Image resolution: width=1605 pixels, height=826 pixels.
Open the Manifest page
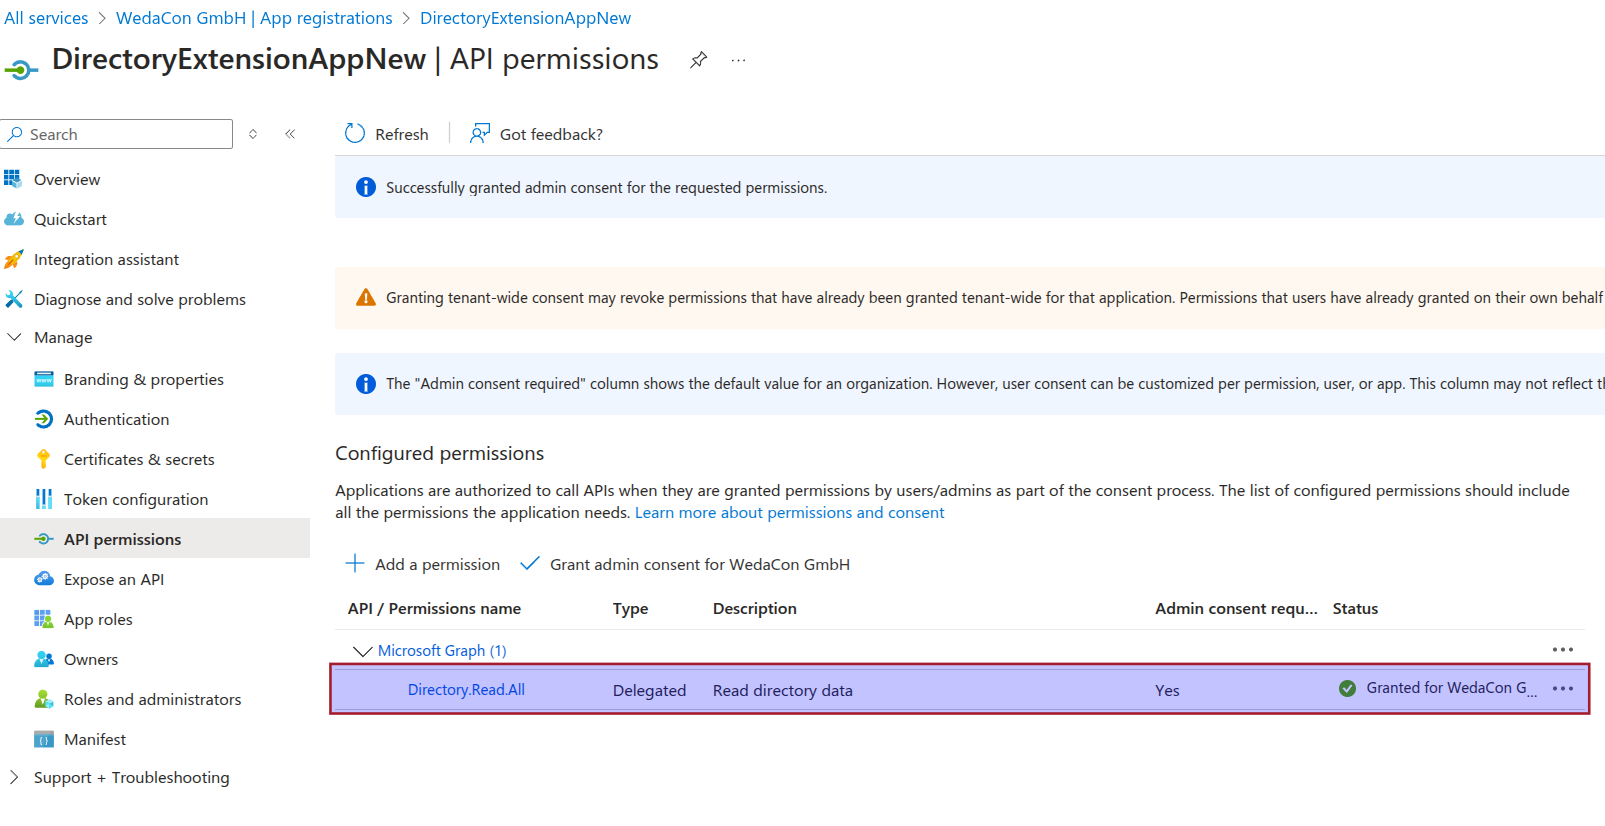(x=95, y=739)
